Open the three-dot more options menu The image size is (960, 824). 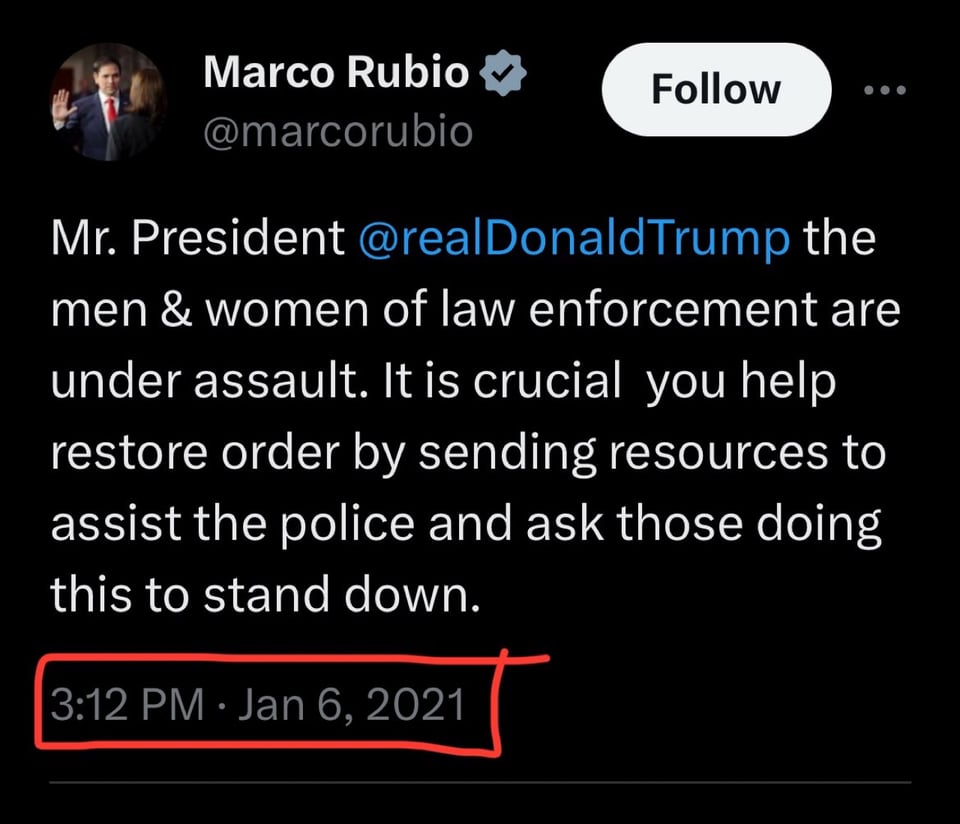(884, 90)
